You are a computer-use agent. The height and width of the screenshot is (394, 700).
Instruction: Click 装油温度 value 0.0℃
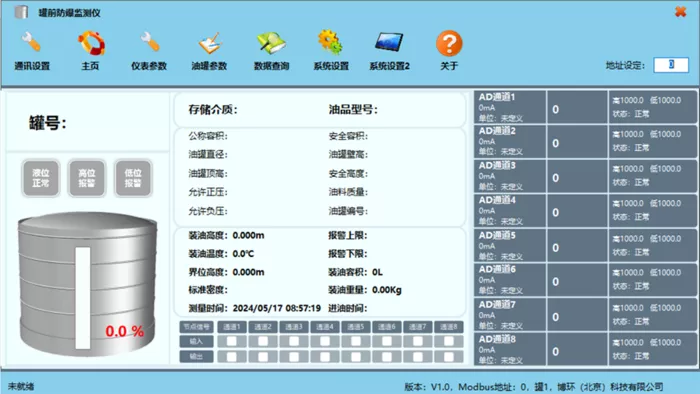click(x=243, y=254)
